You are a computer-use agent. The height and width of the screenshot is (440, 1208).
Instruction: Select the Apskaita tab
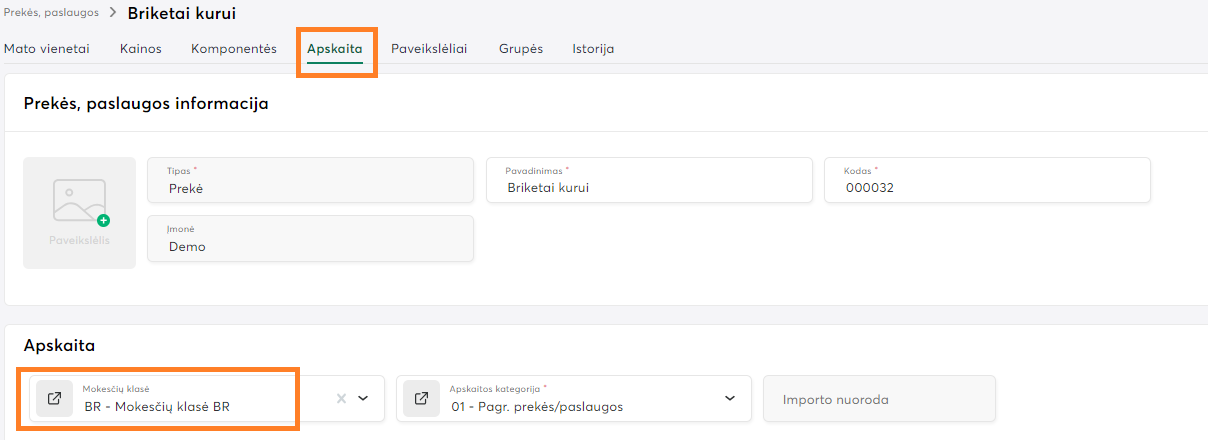pyautogui.click(x=334, y=48)
